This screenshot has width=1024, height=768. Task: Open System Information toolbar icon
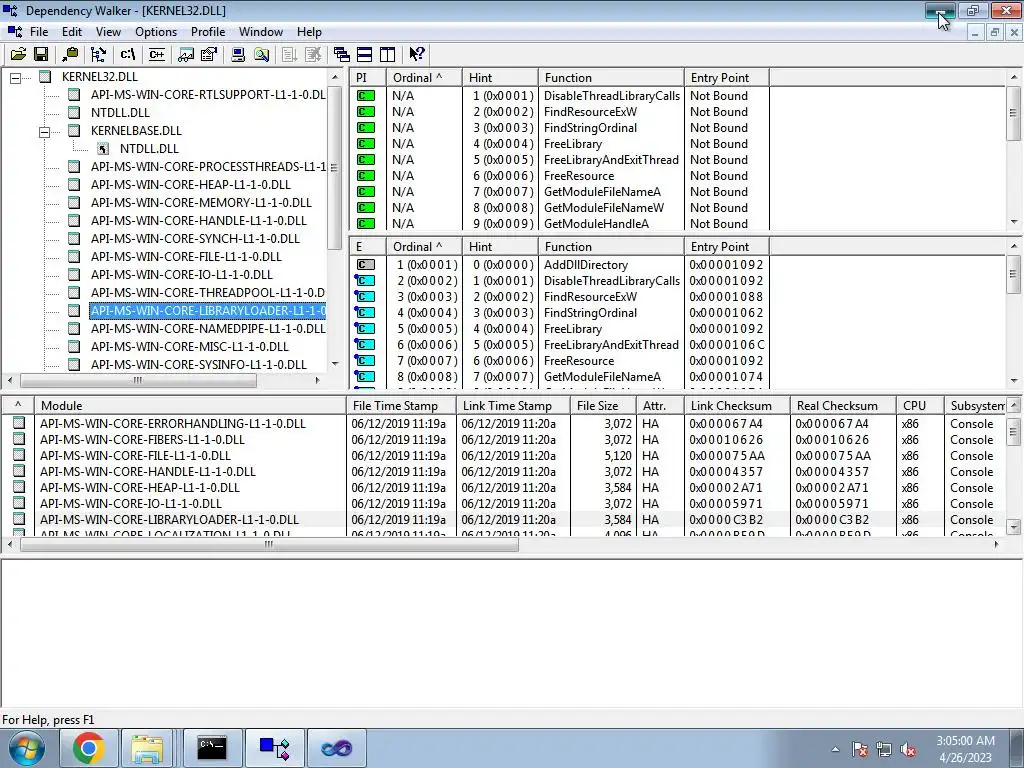click(x=238, y=54)
